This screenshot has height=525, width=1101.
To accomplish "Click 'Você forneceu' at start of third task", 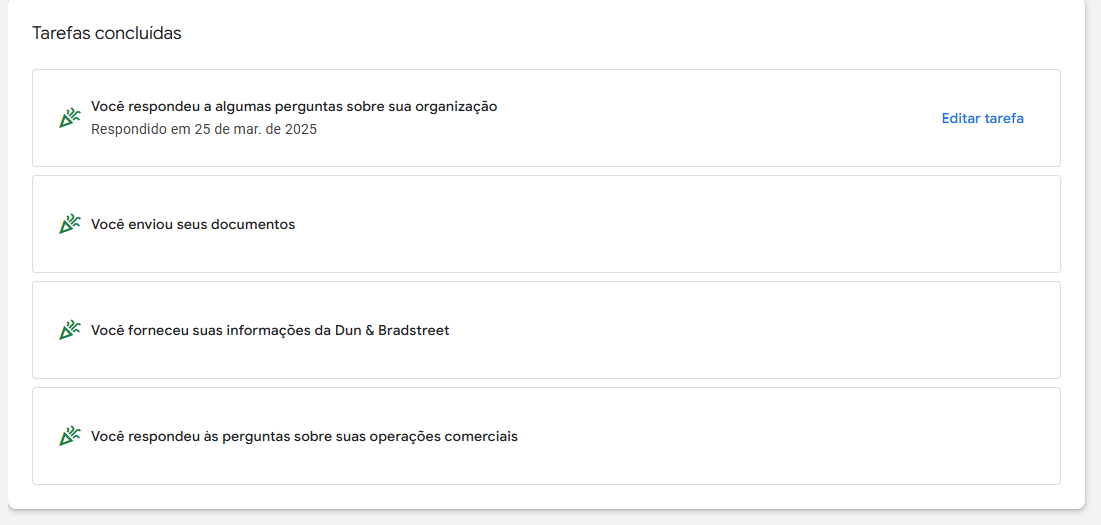I will tap(135, 330).
